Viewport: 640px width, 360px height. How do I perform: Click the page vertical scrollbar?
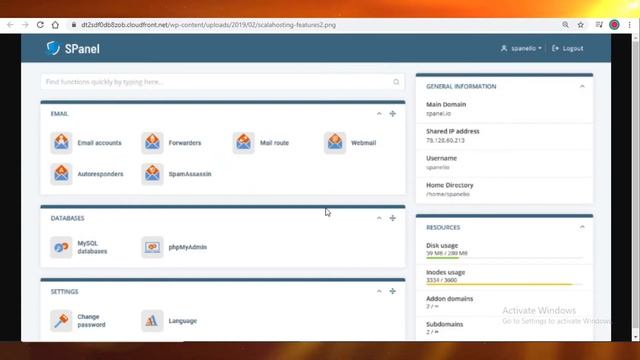pos(636,188)
